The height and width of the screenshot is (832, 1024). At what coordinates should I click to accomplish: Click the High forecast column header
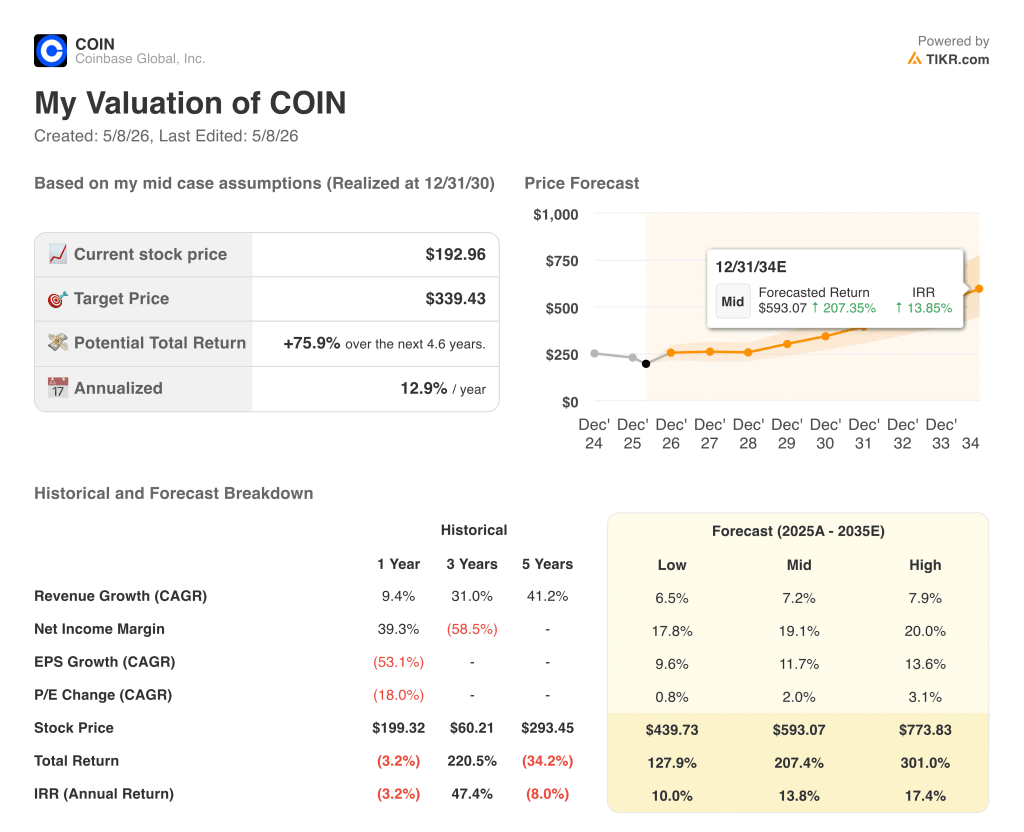pos(925,565)
